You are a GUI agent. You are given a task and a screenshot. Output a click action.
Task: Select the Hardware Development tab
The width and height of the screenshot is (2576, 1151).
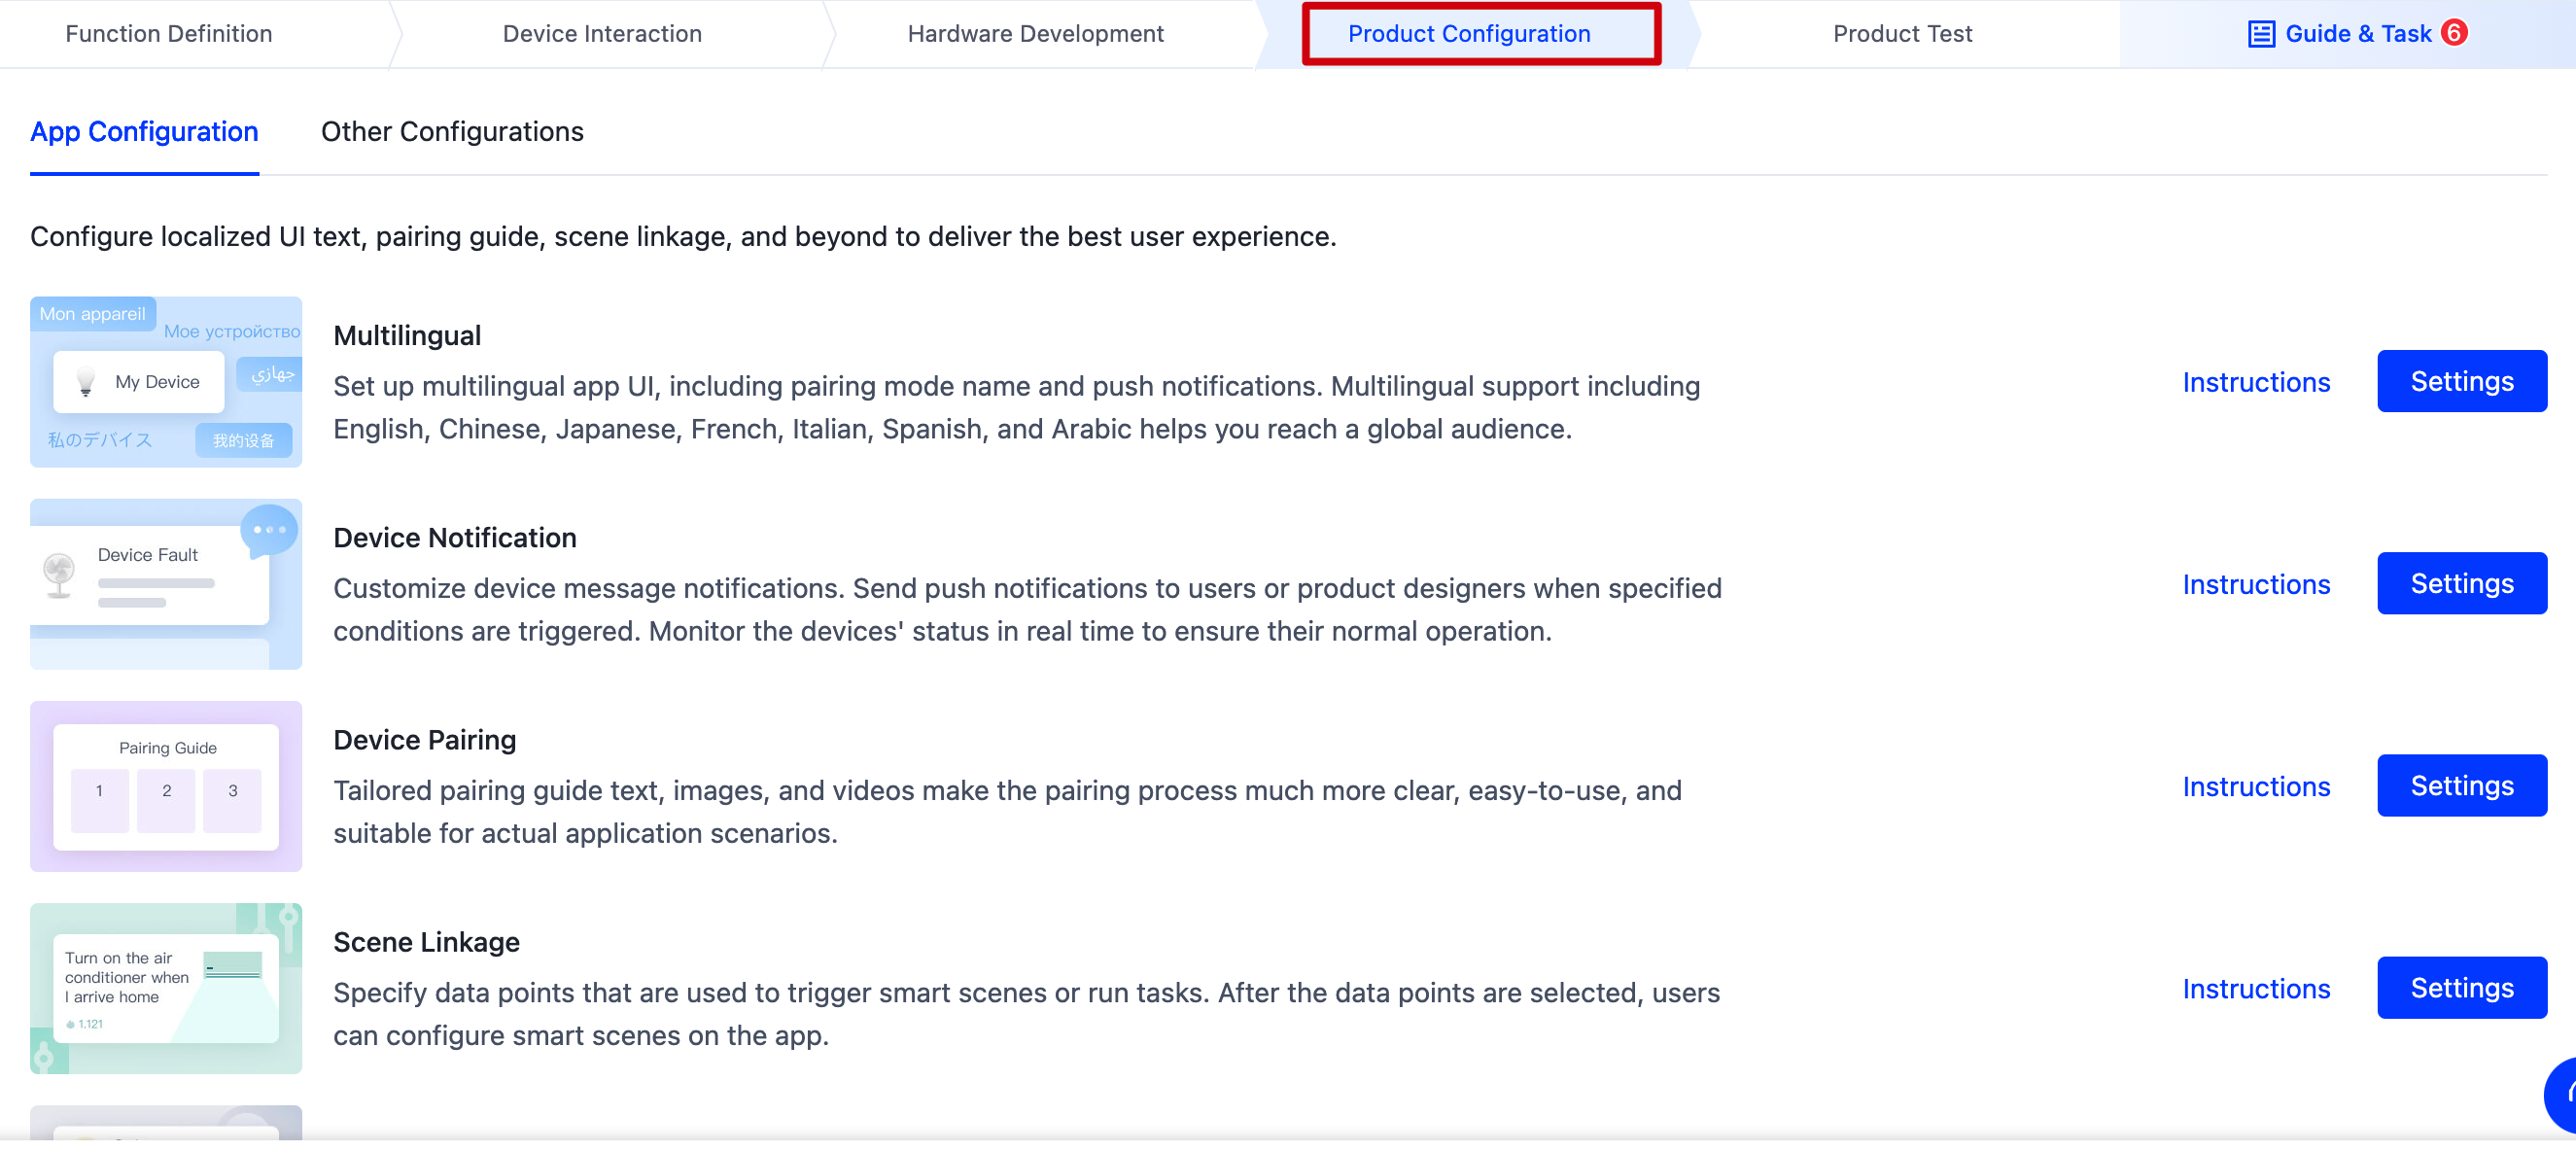coord(1035,33)
